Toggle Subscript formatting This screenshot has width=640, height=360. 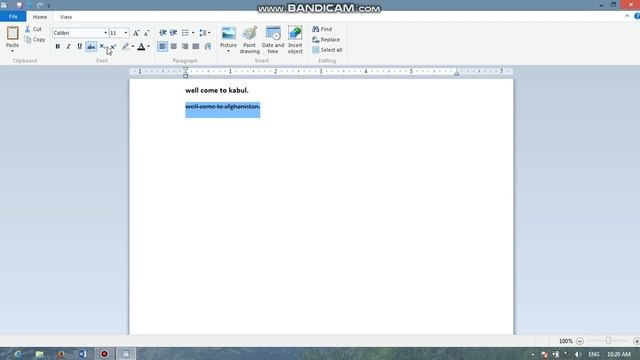[102, 47]
